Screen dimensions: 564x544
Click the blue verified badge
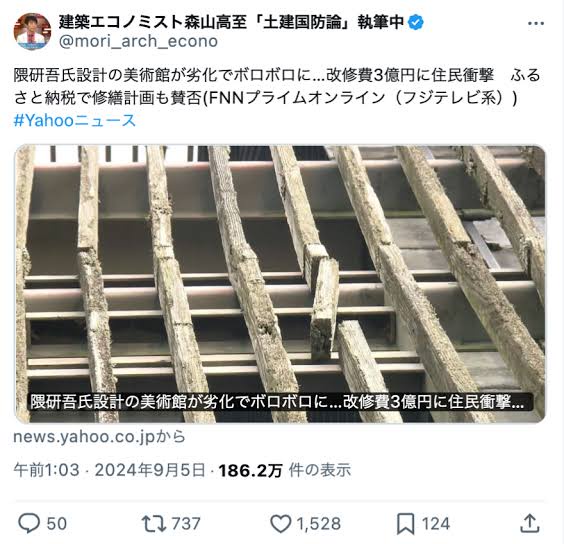point(416,22)
